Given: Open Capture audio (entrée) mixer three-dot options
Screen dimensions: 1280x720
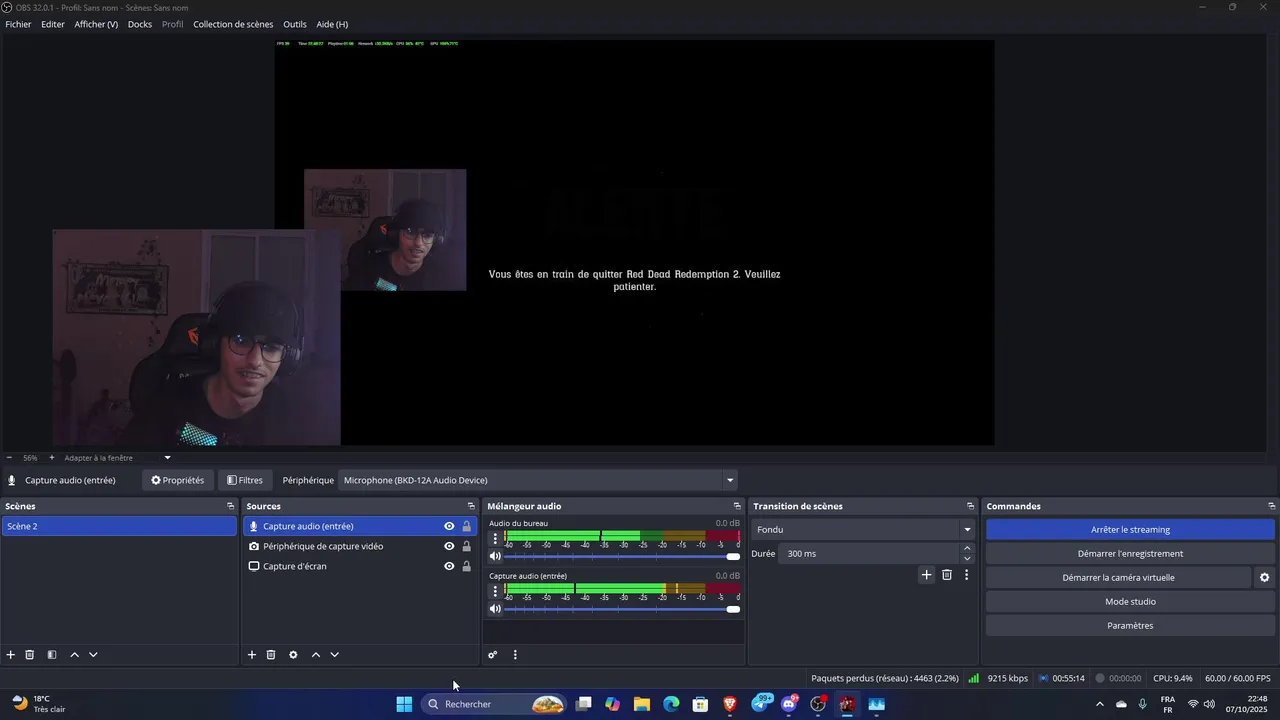Looking at the screenshot, I should point(495,591).
